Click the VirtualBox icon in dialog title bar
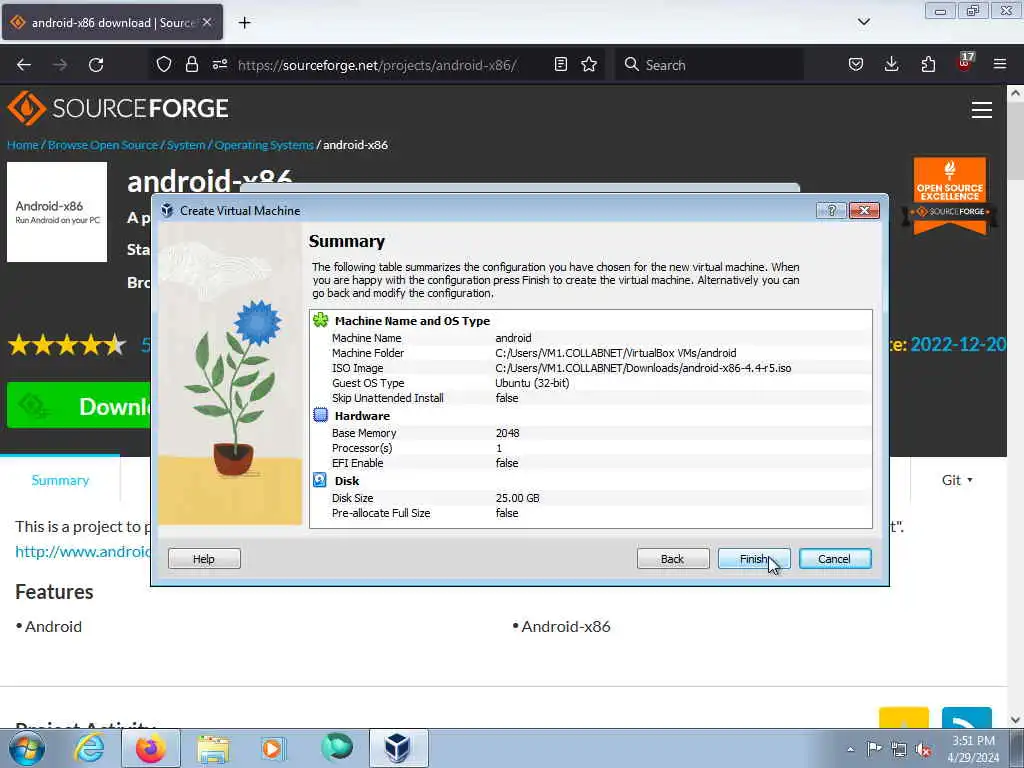Viewport: 1024px width, 768px height. (167, 210)
